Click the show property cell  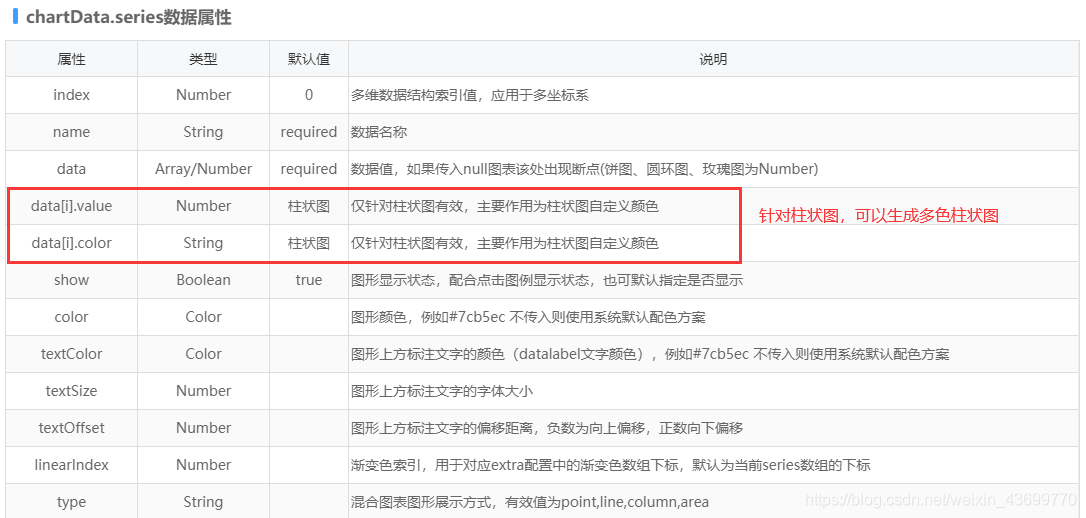click(71, 280)
